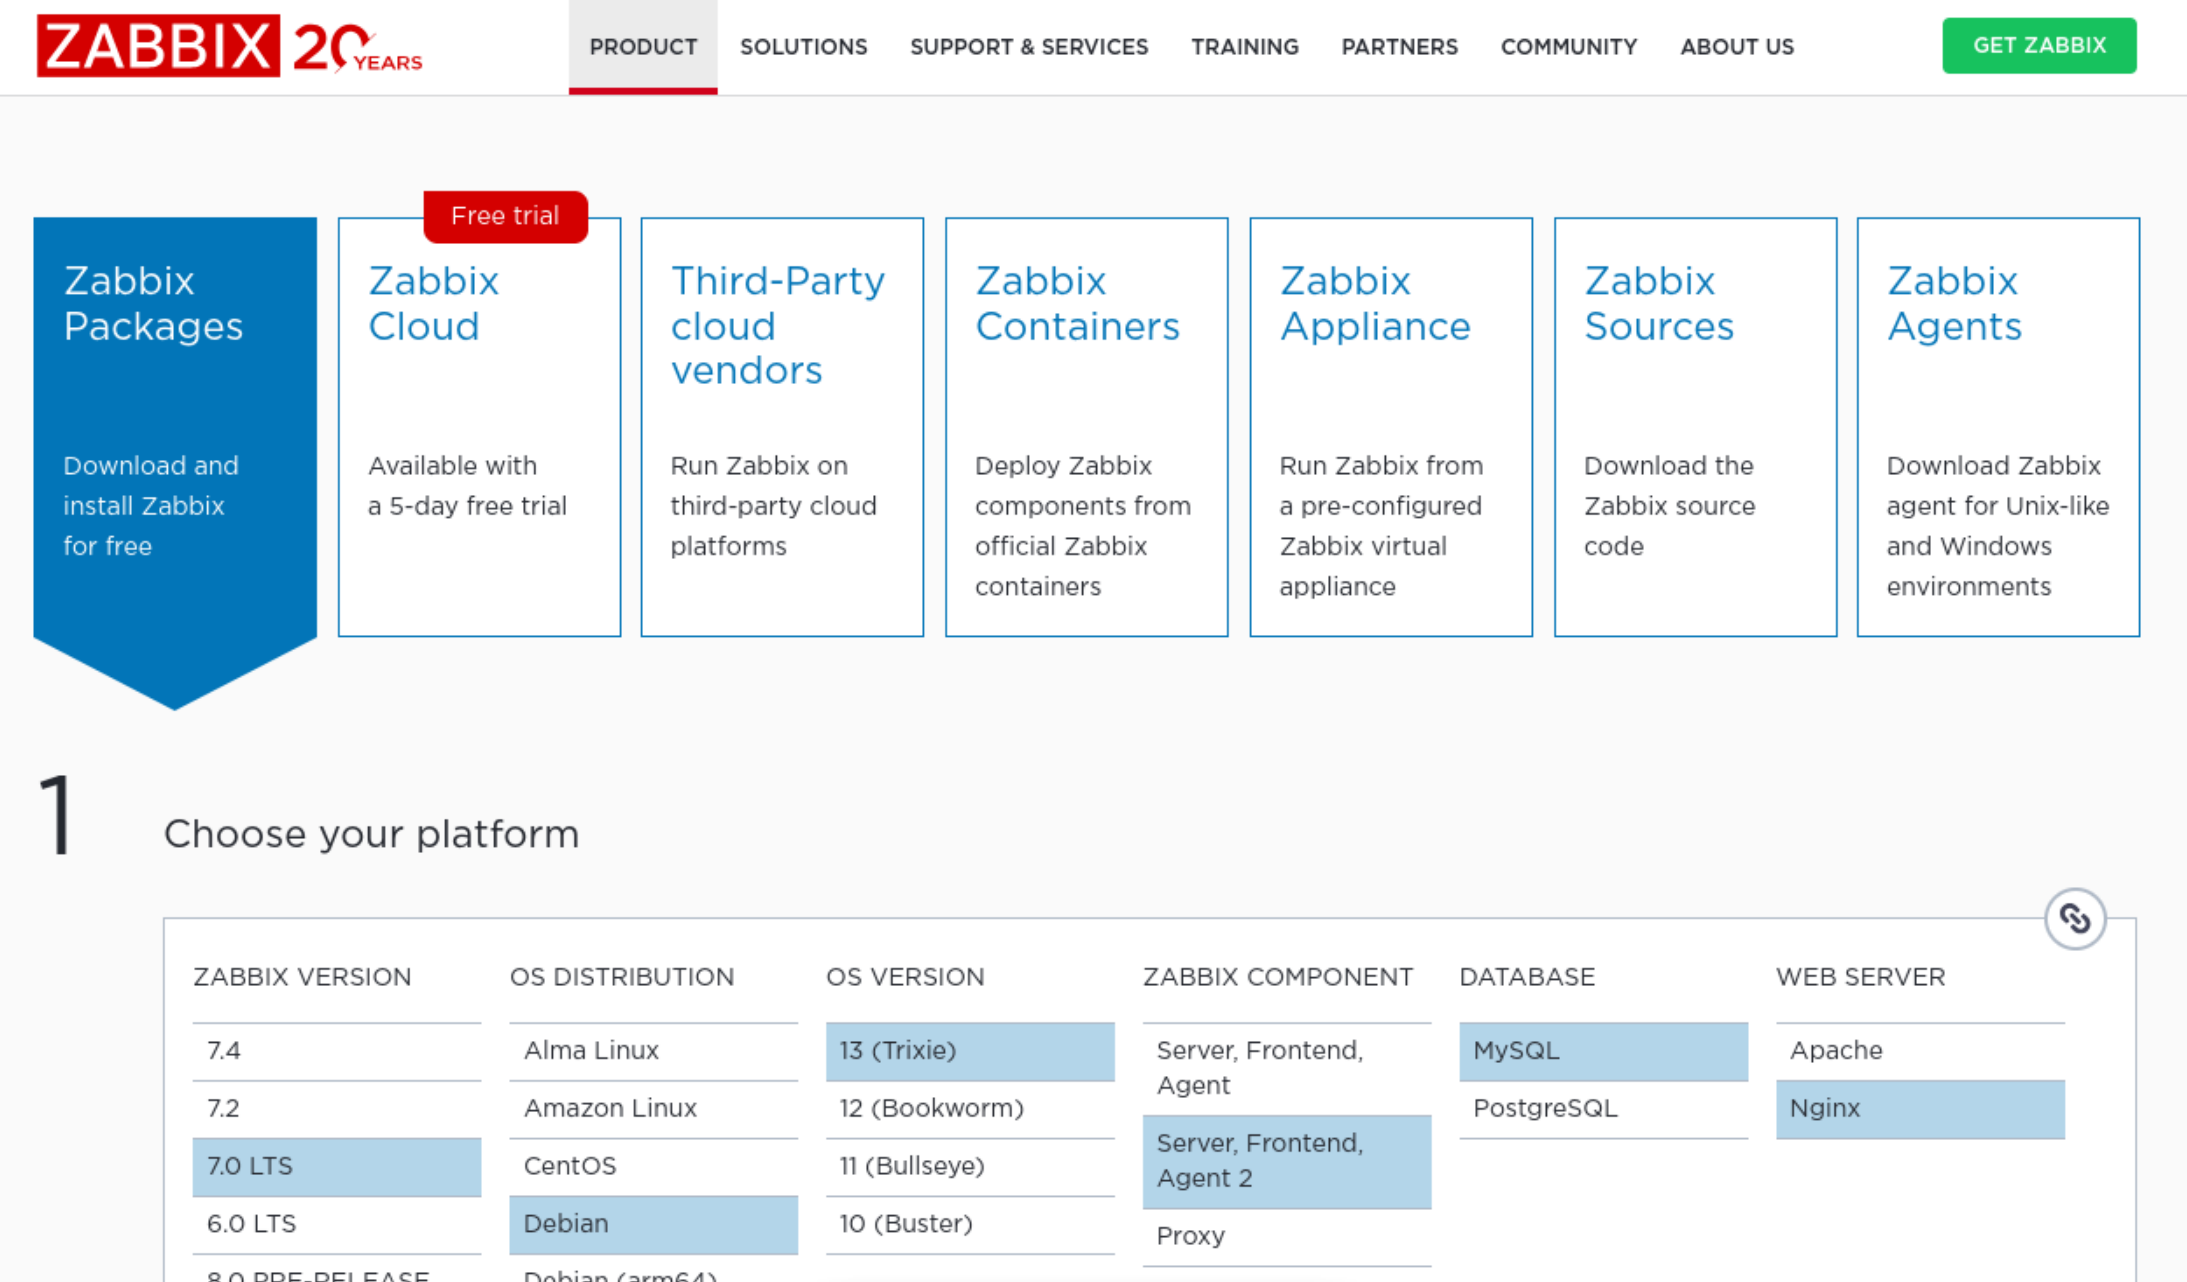2187x1282 pixels.
Task: Open Third-Party cloud vendors card
Action: [x=782, y=427]
